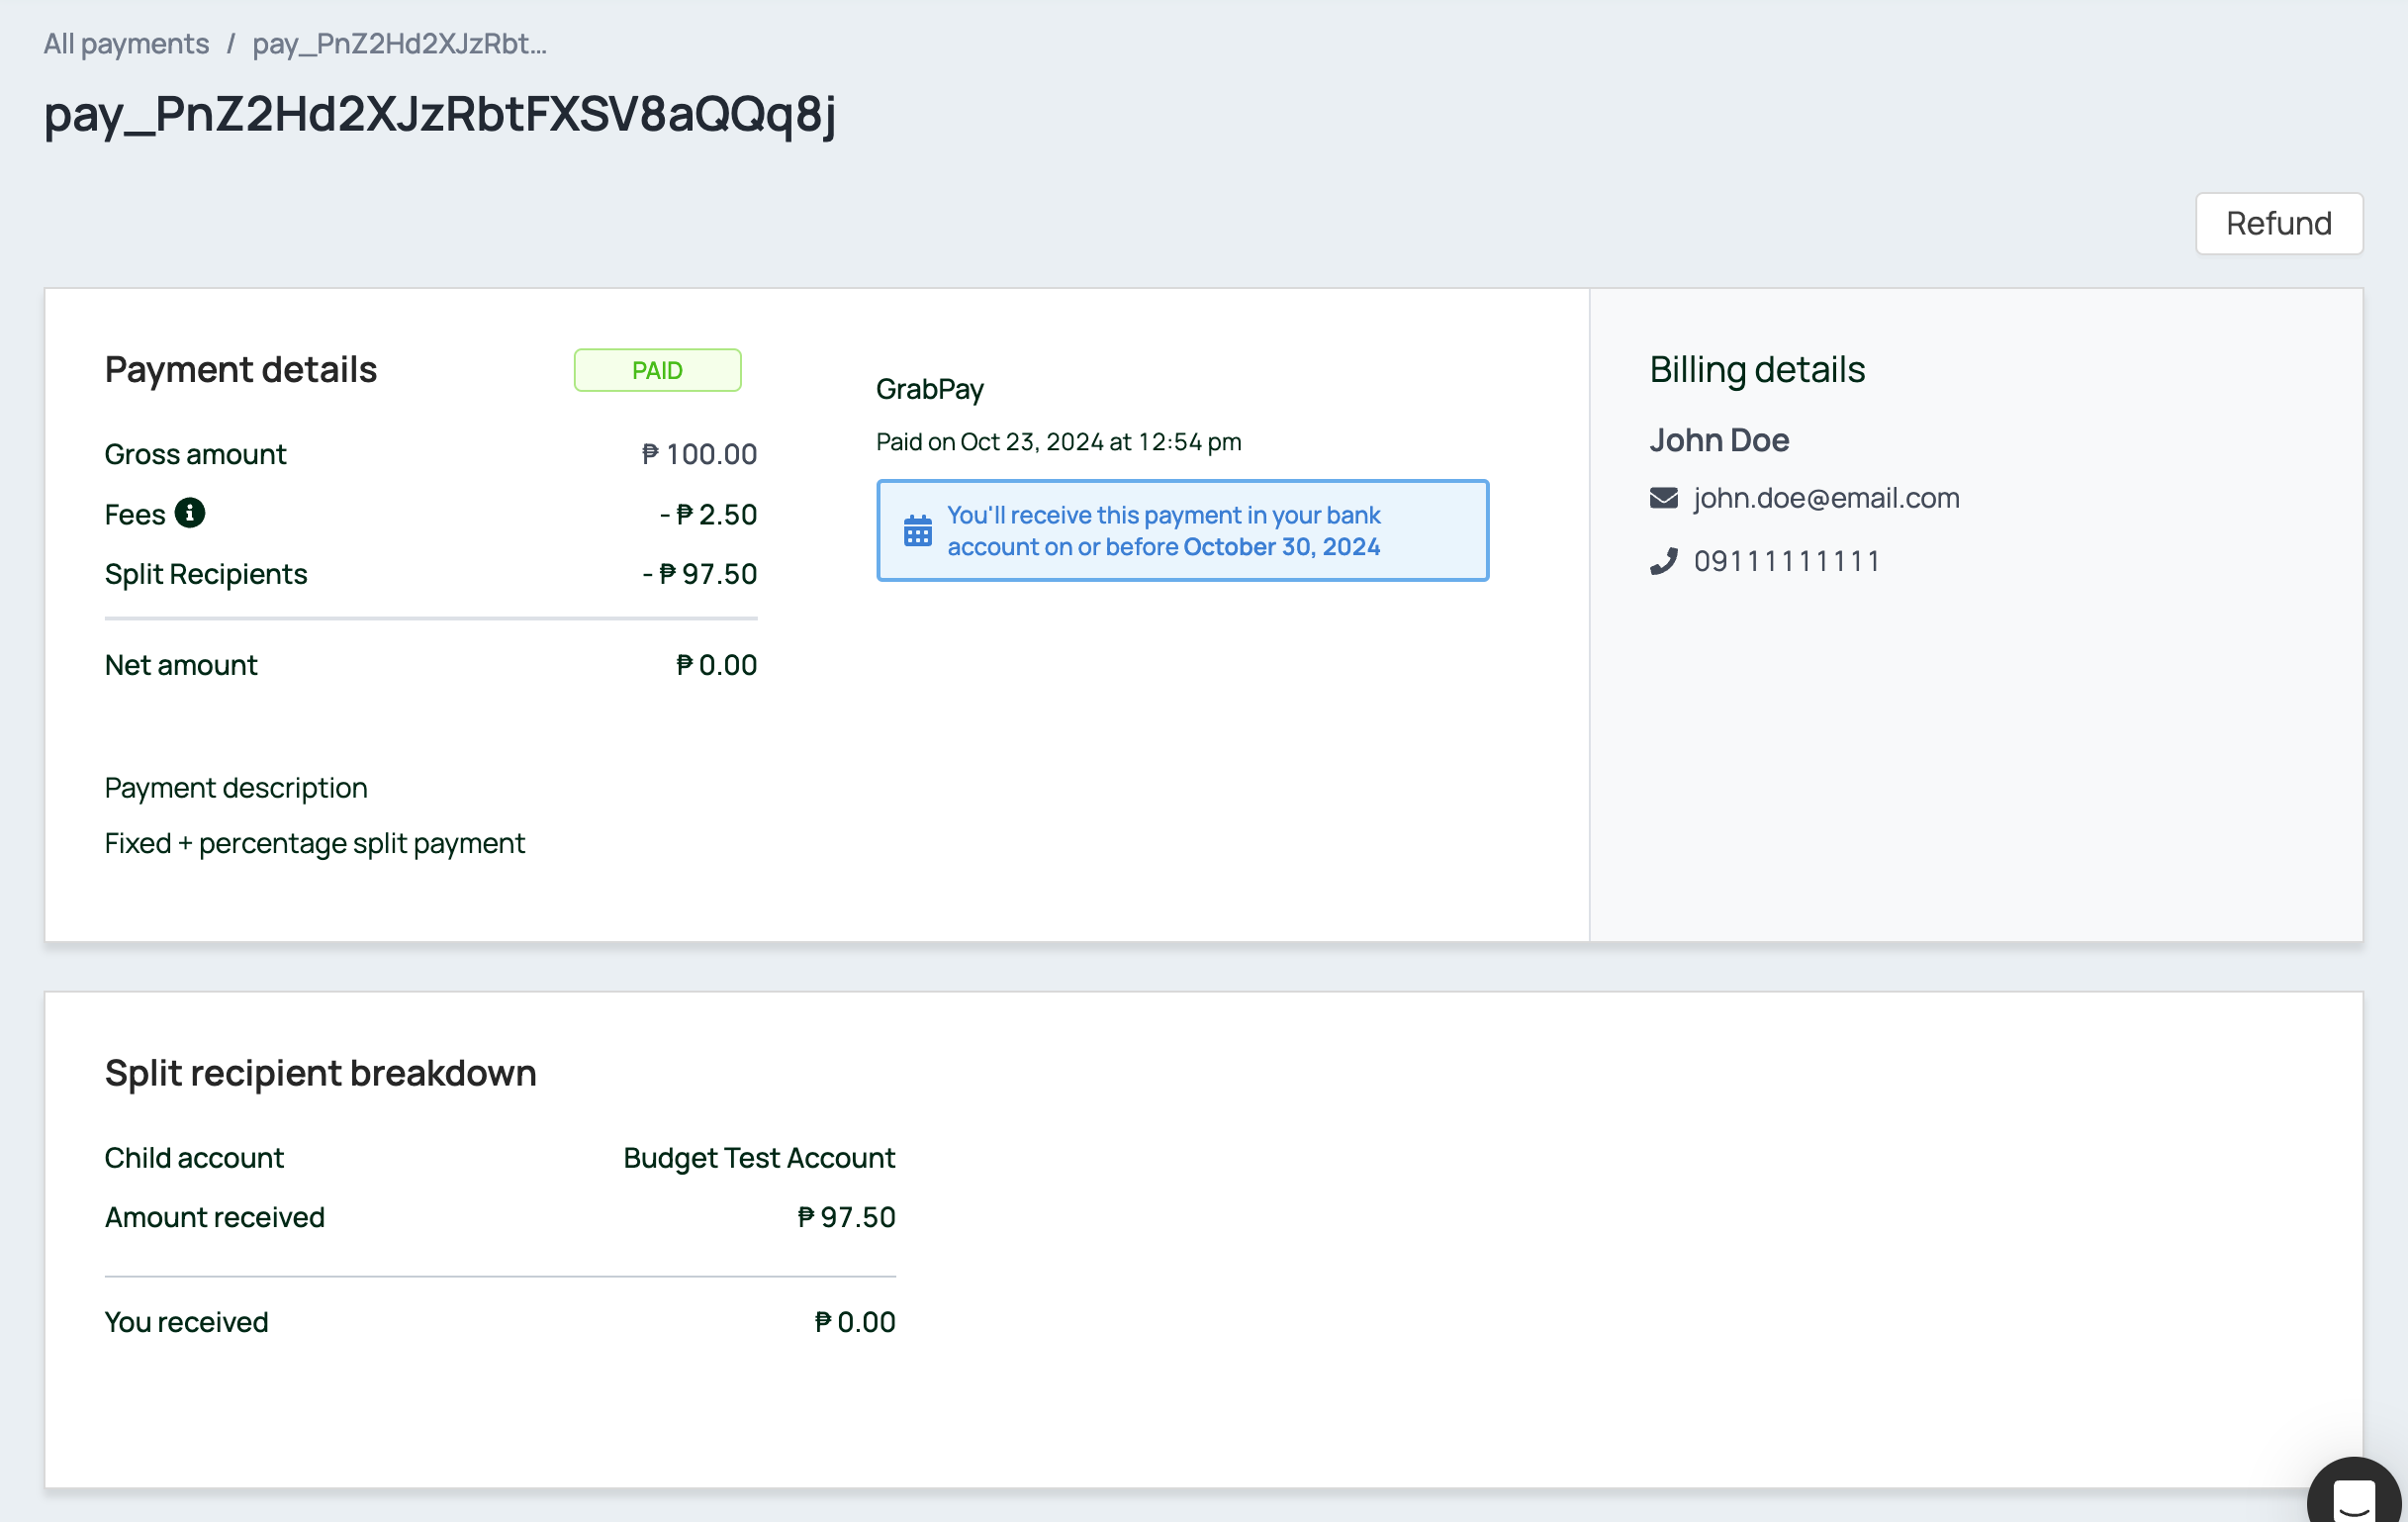The height and width of the screenshot is (1522, 2408).
Task: Click the phone number 09111111111
Action: [x=1786, y=561]
